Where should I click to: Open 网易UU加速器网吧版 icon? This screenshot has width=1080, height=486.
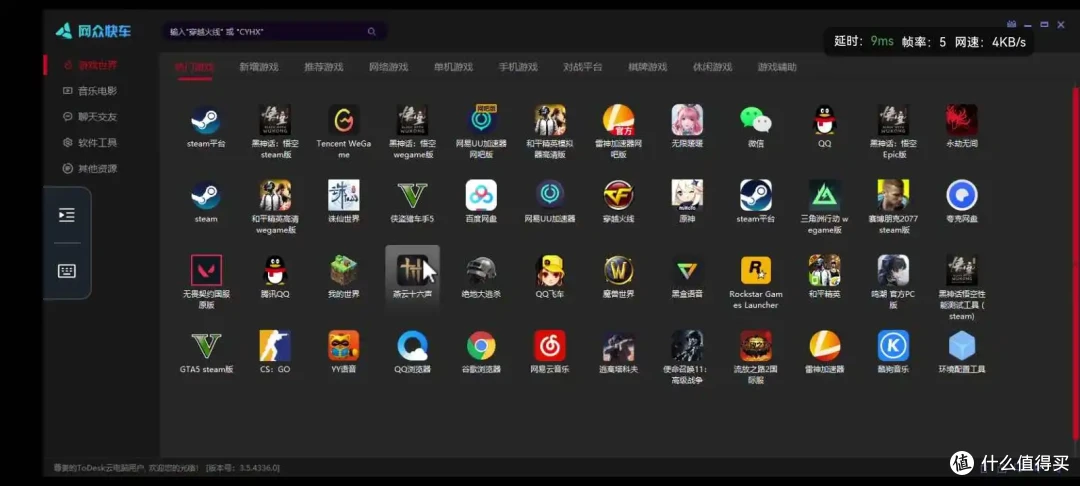[481, 120]
